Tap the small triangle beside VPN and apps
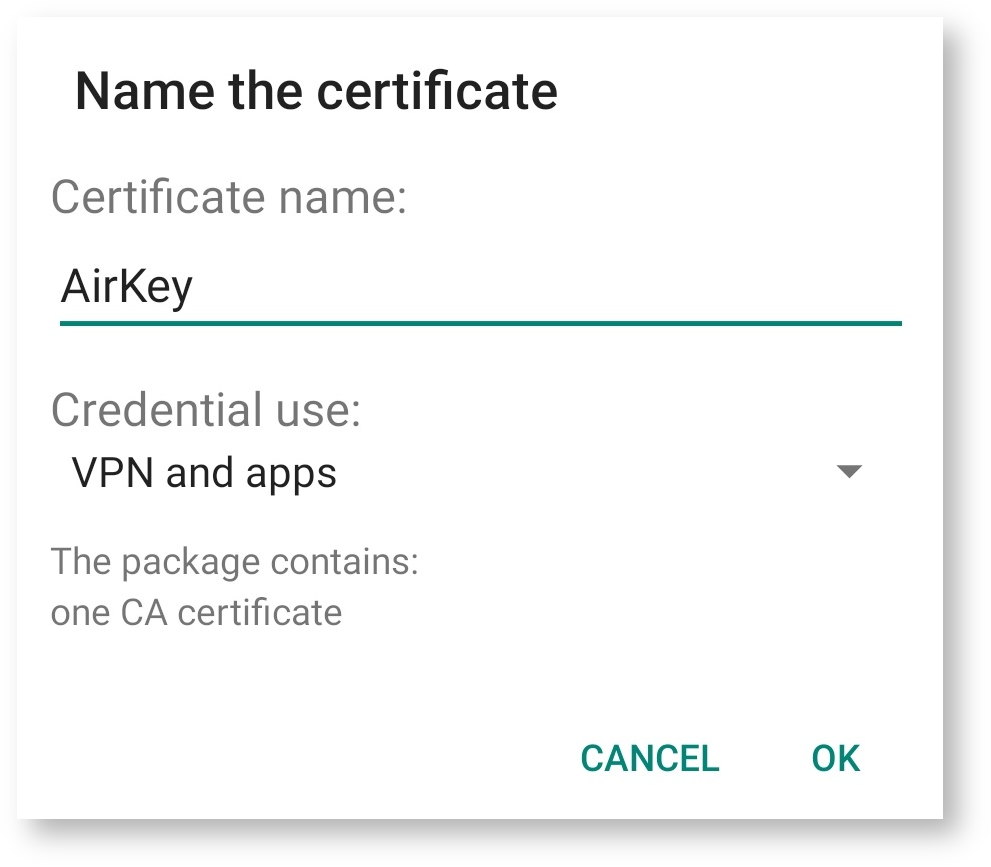 coord(848,472)
